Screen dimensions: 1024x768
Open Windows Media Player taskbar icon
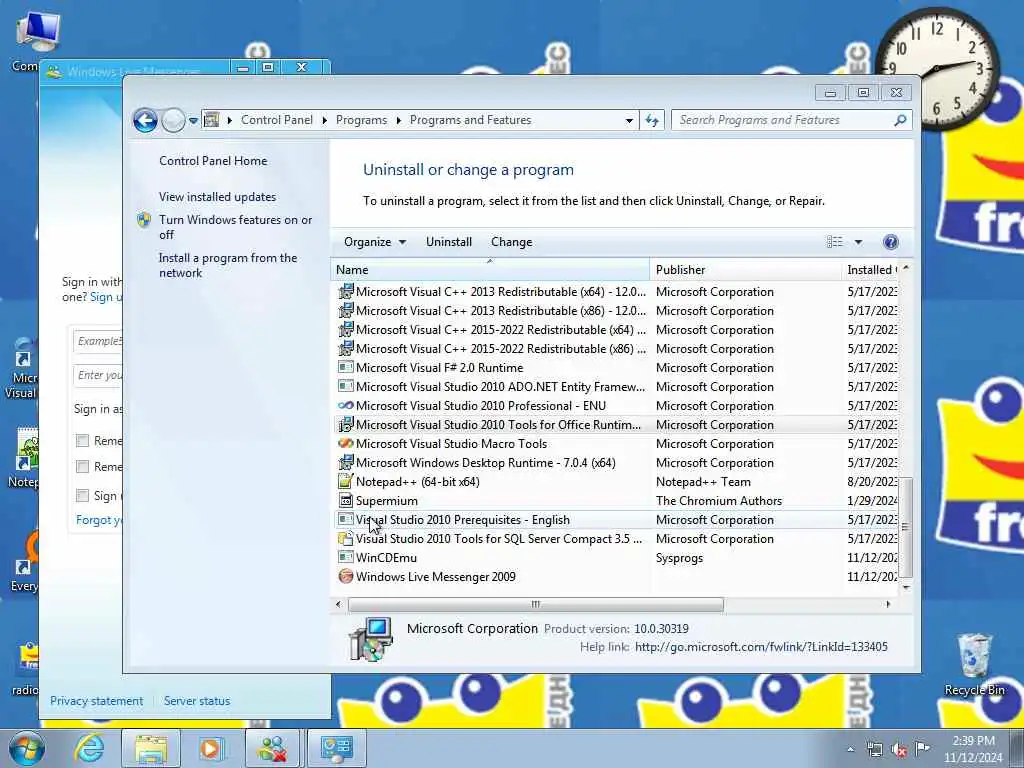tap(211, 748)
